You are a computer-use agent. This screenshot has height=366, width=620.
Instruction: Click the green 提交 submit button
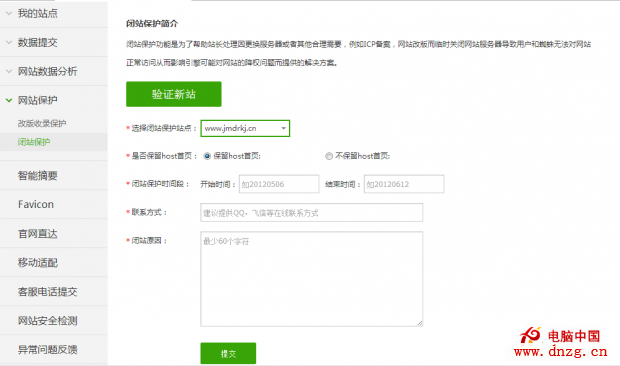228,353
